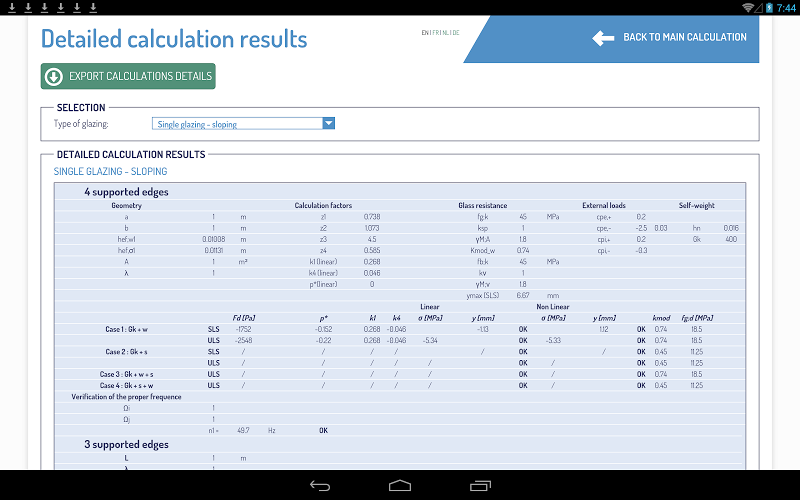Screen dimensions: 800x500
Task: Tap the Android home navigation icon
Action: tap(399, 485)
